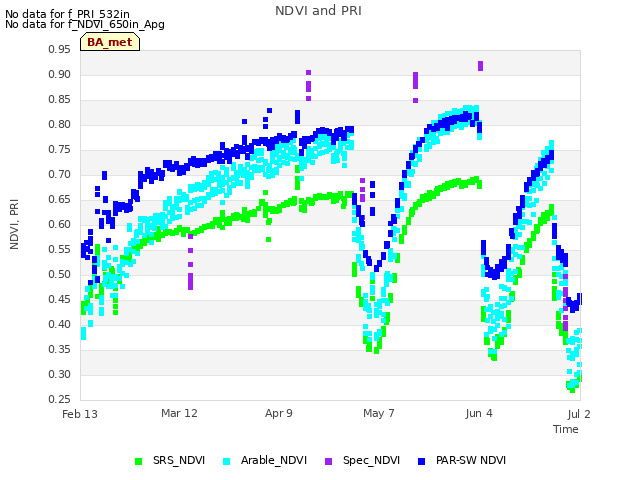Select the PAR-SW NDVI legend label

(471, 460)
